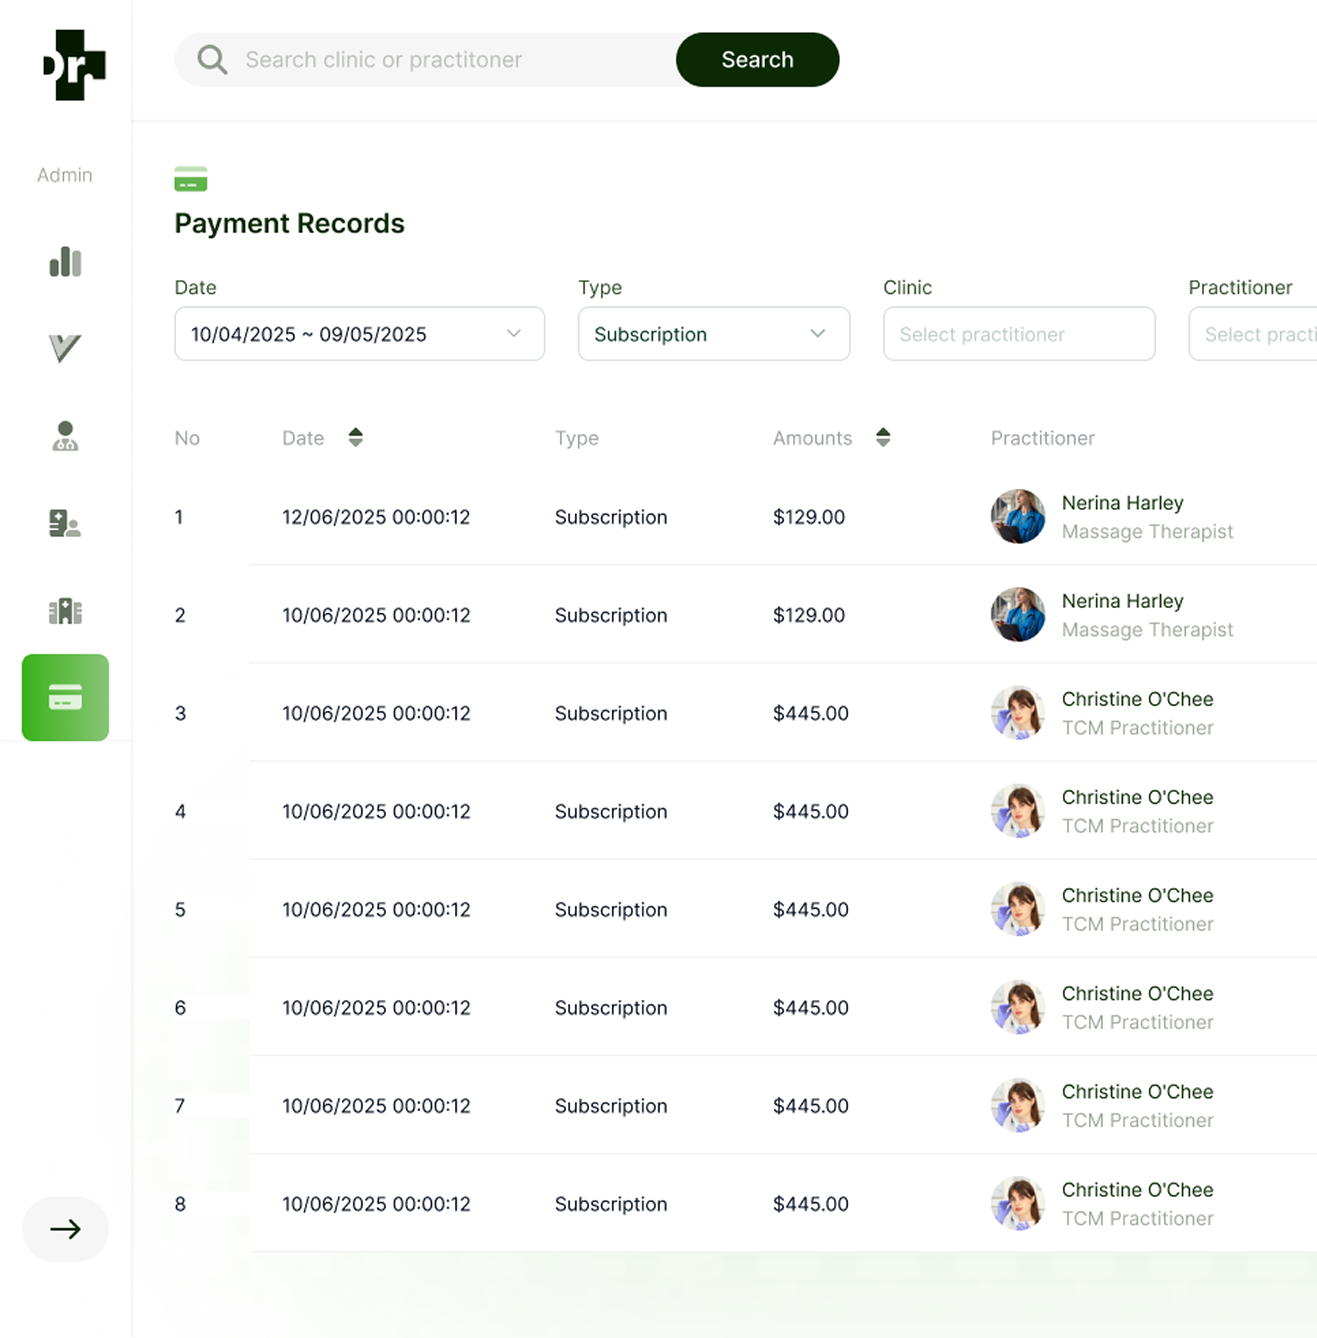The height and width of the screenshot is (1338, 1317).
Task: Click Christine O'Chee's avatar in row 7
Action: pyautogui.click(x=1018, y=1105)
